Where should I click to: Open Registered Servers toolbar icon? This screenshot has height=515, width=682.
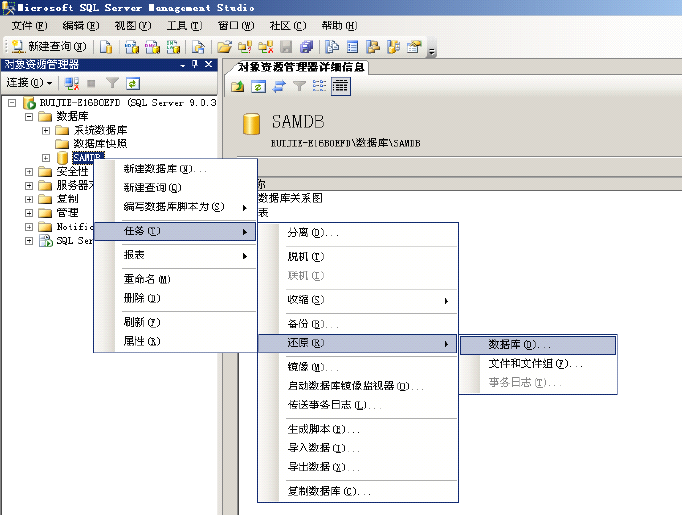[x=332, y=47]
